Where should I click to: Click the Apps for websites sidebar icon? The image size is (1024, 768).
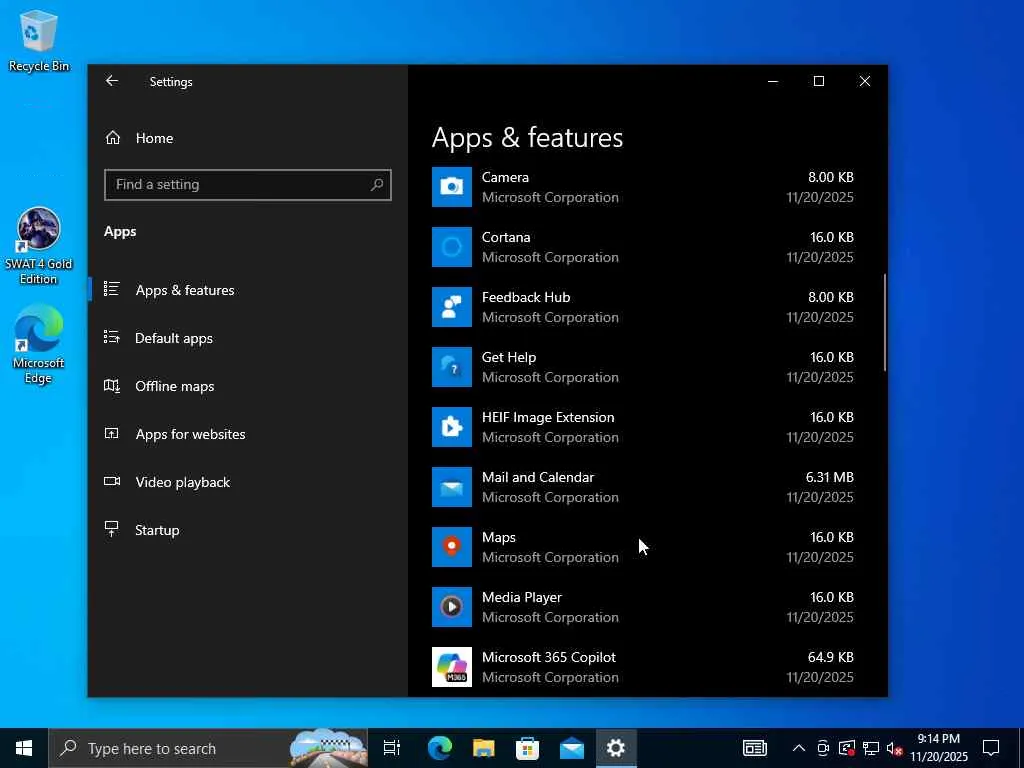pos(112,434)
